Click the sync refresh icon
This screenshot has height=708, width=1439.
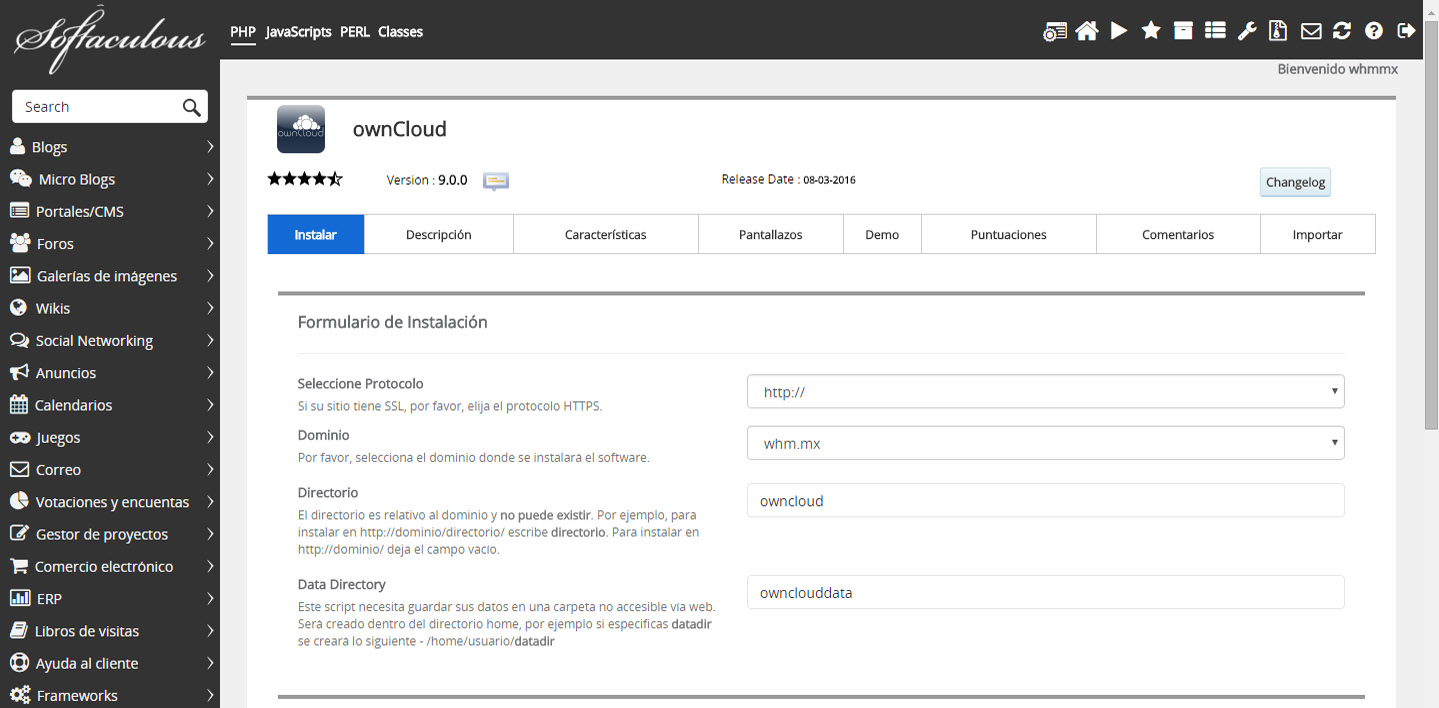[x=1342, y=31]
